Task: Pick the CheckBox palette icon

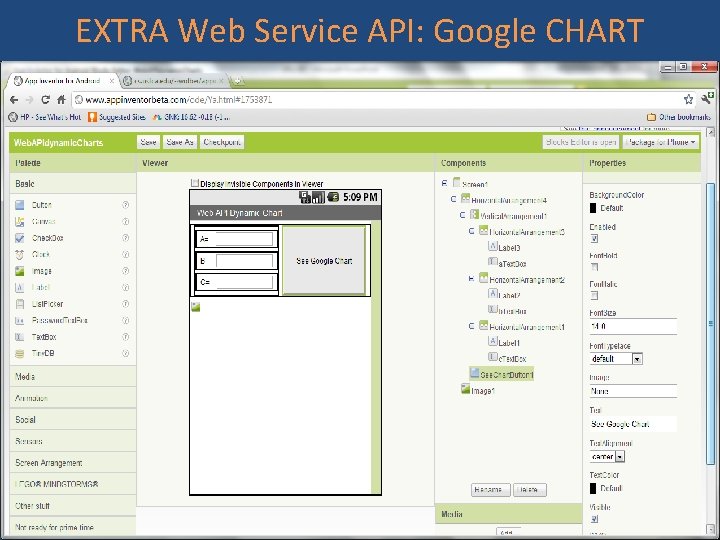Action: 19,238
